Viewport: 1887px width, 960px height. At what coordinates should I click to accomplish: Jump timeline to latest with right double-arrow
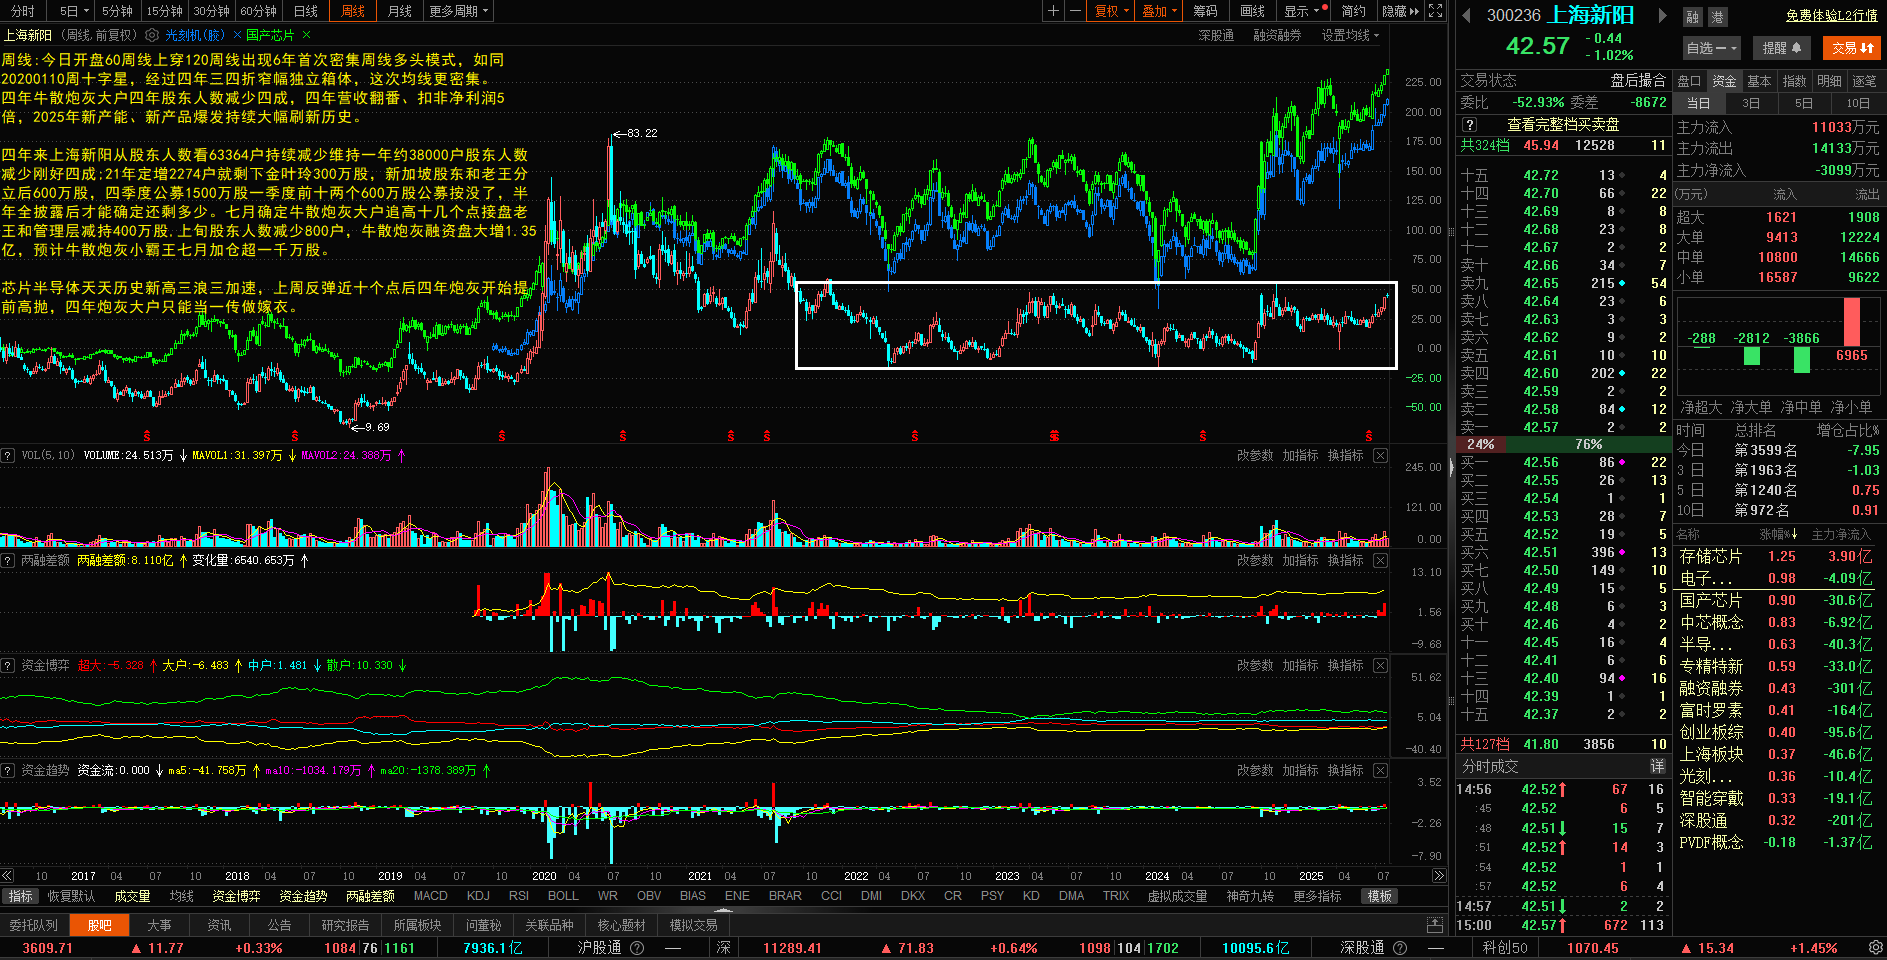click(1439, 875)
